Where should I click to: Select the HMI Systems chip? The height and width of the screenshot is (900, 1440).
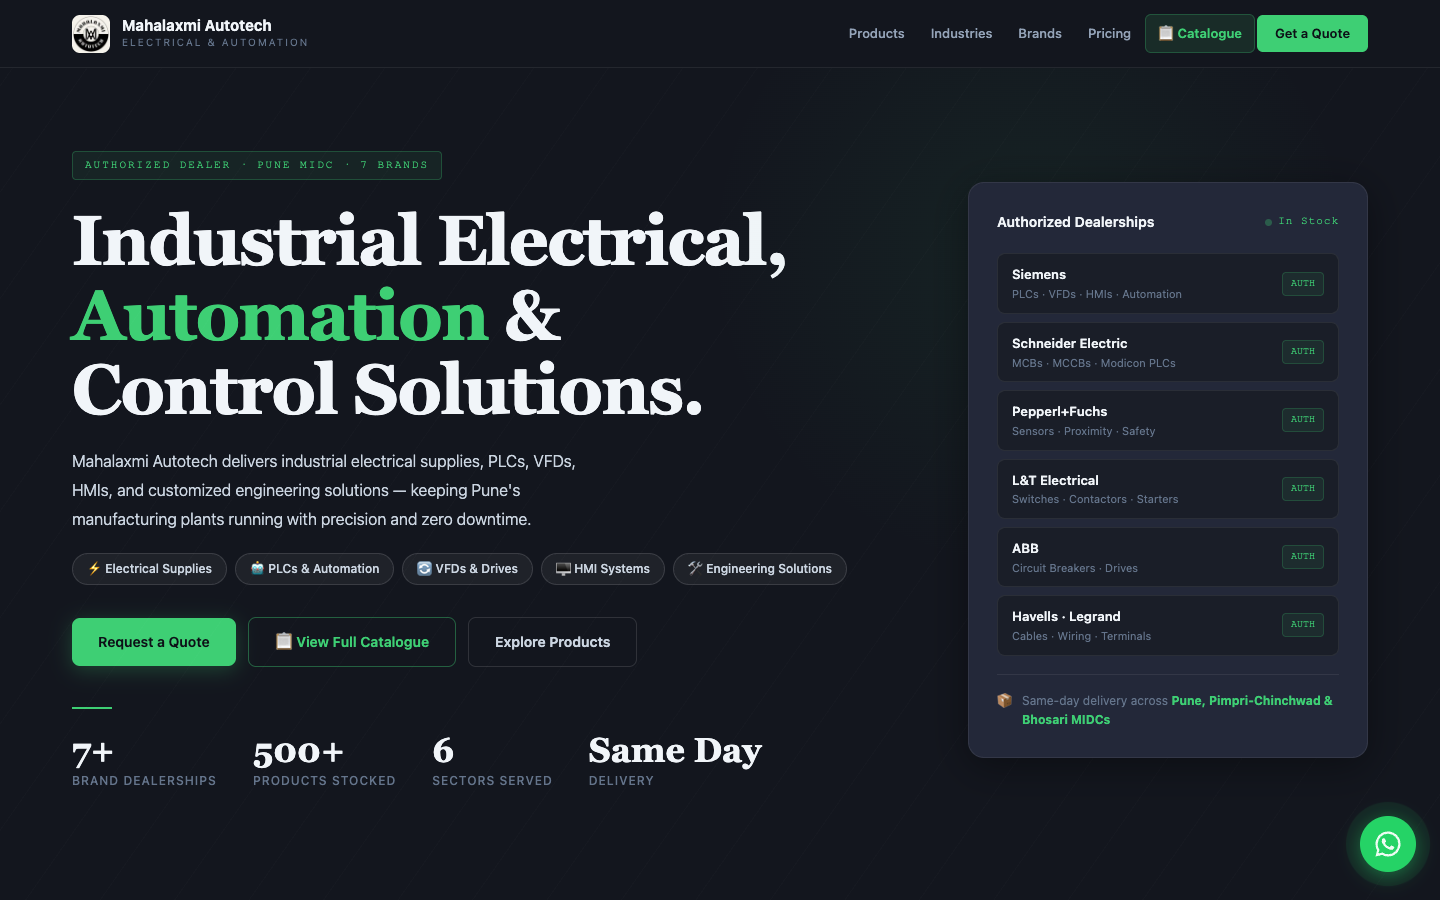click(x=603, y=569)
